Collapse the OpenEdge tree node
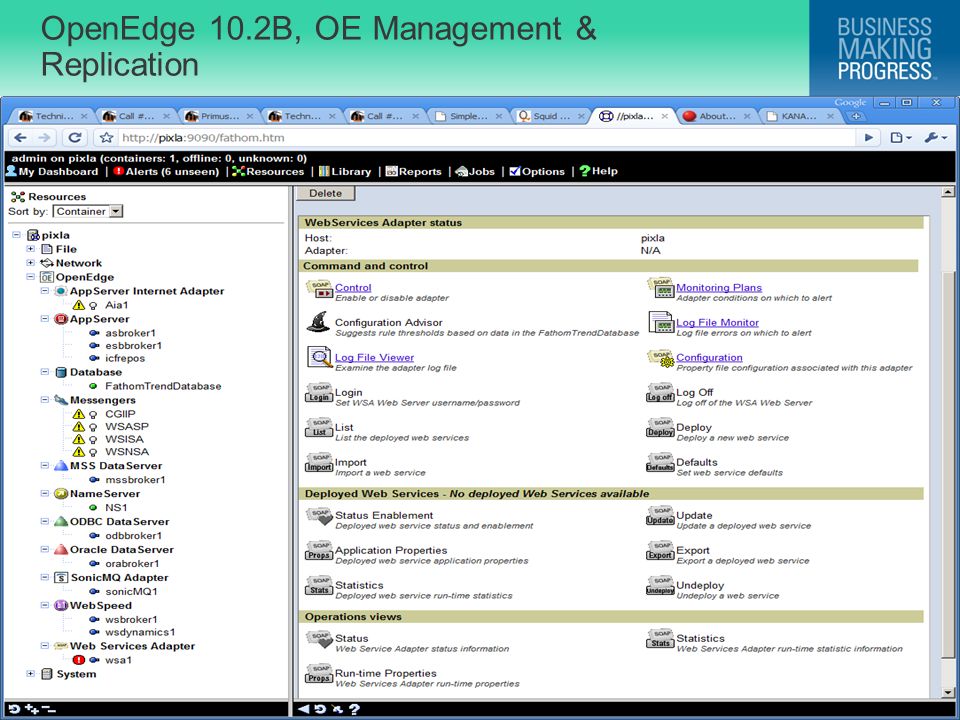The height and width of the screenshot is (720, 960). tap(30, 277)
